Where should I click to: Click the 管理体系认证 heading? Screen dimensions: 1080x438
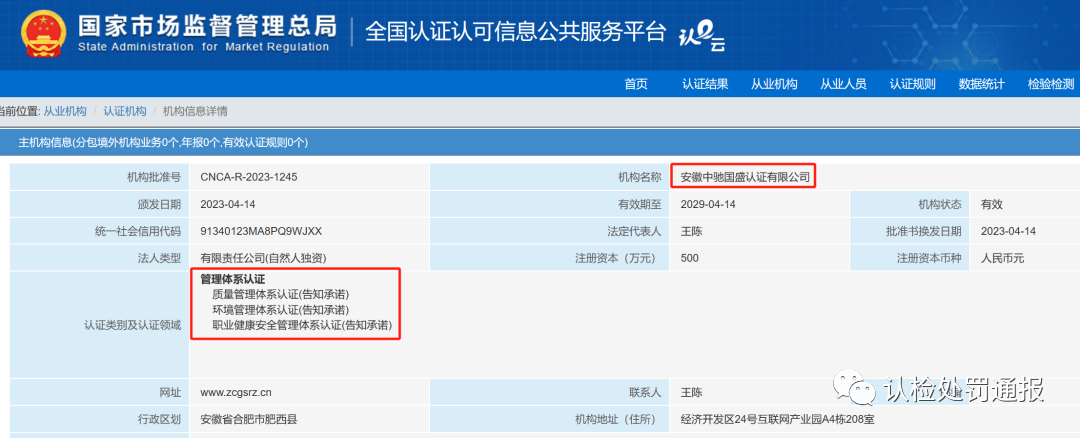[x=233, y=279]
